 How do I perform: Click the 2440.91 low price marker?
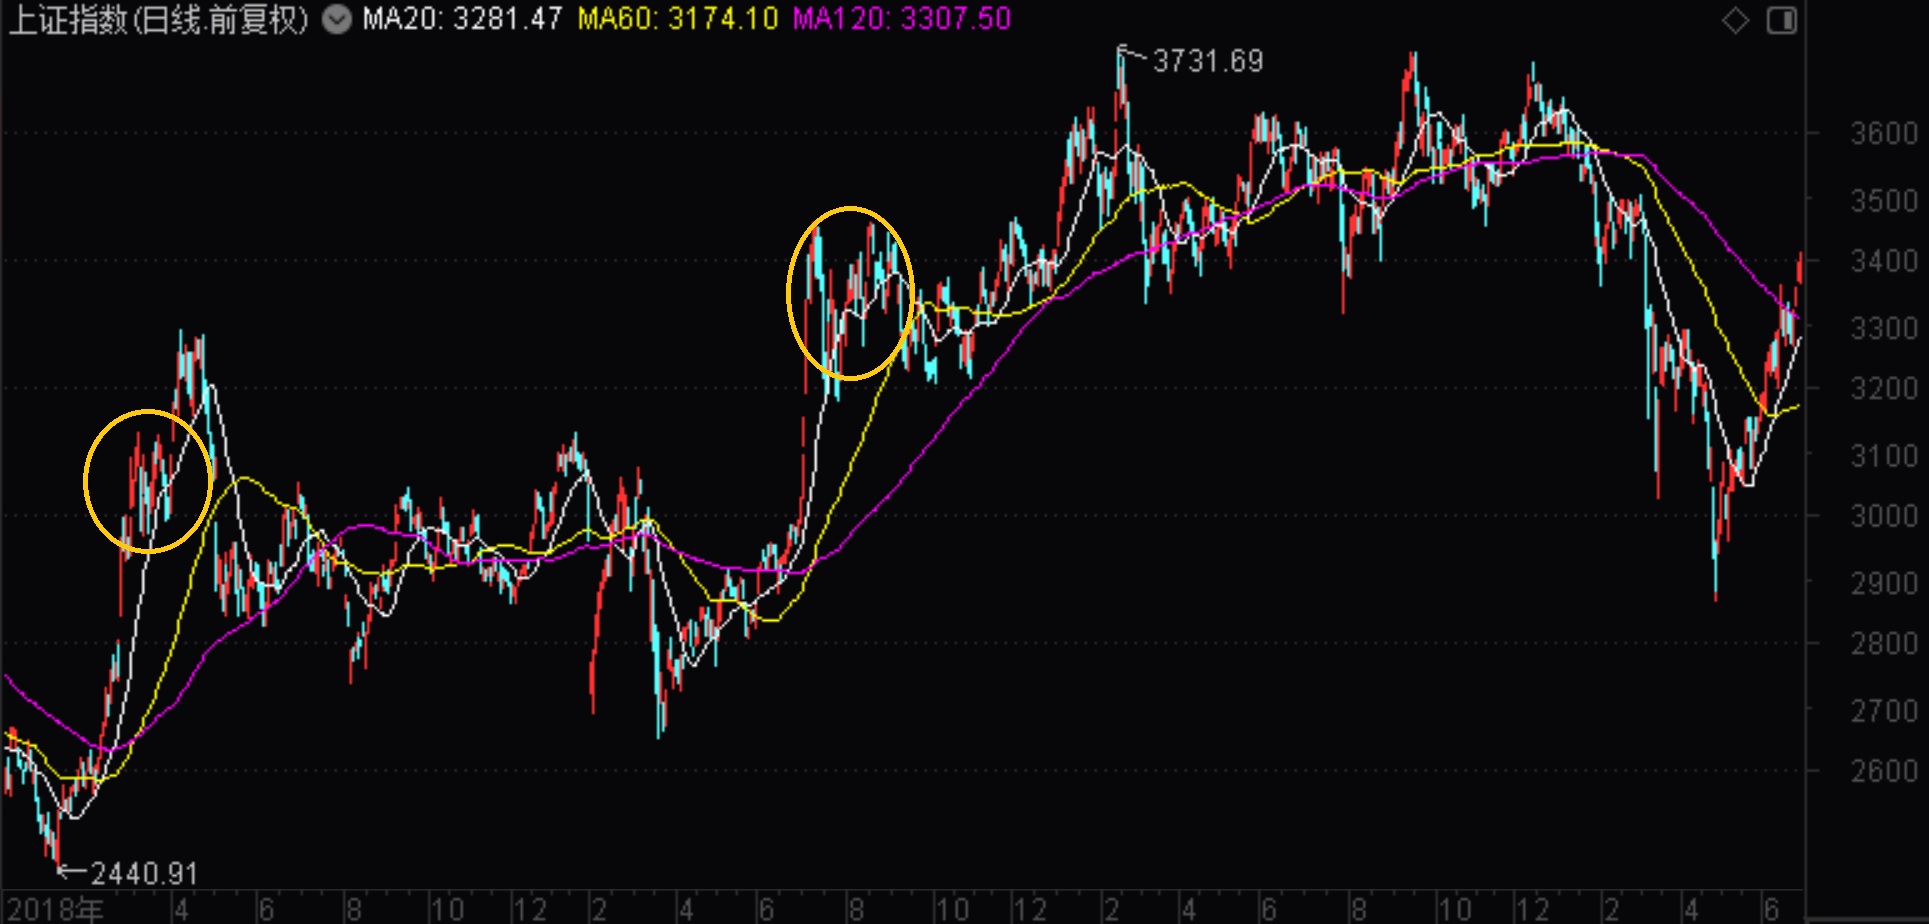pos(144,874)
